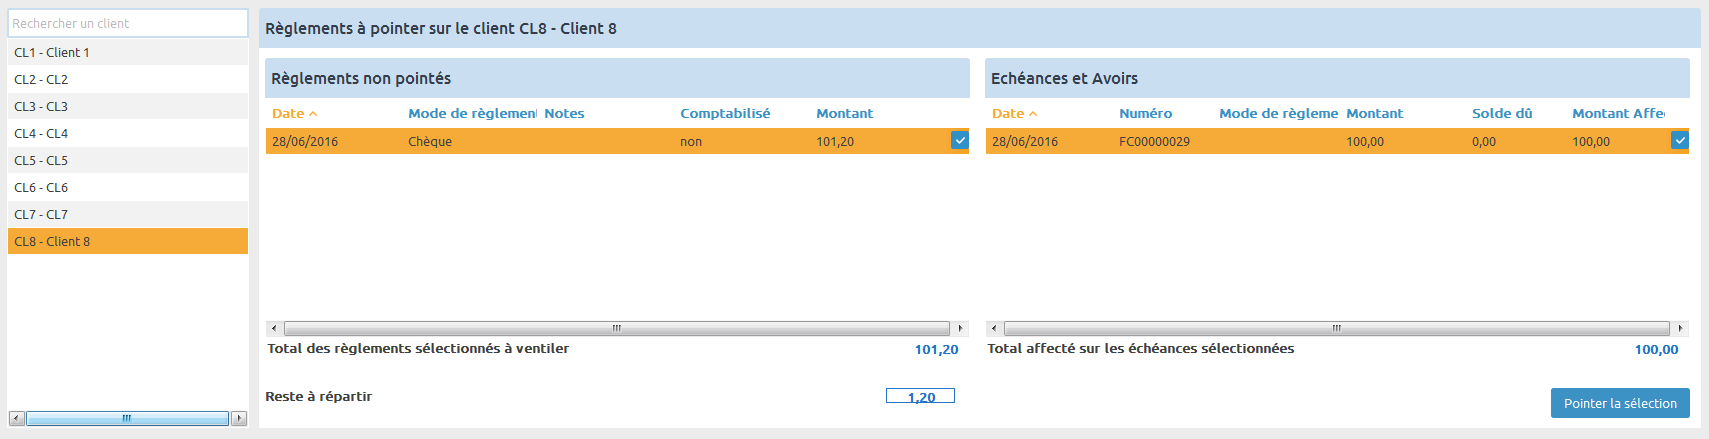Sort Echéances by Date column header
The height and width of the screenshot is (439, 1709).
(x=1009, y=114)
